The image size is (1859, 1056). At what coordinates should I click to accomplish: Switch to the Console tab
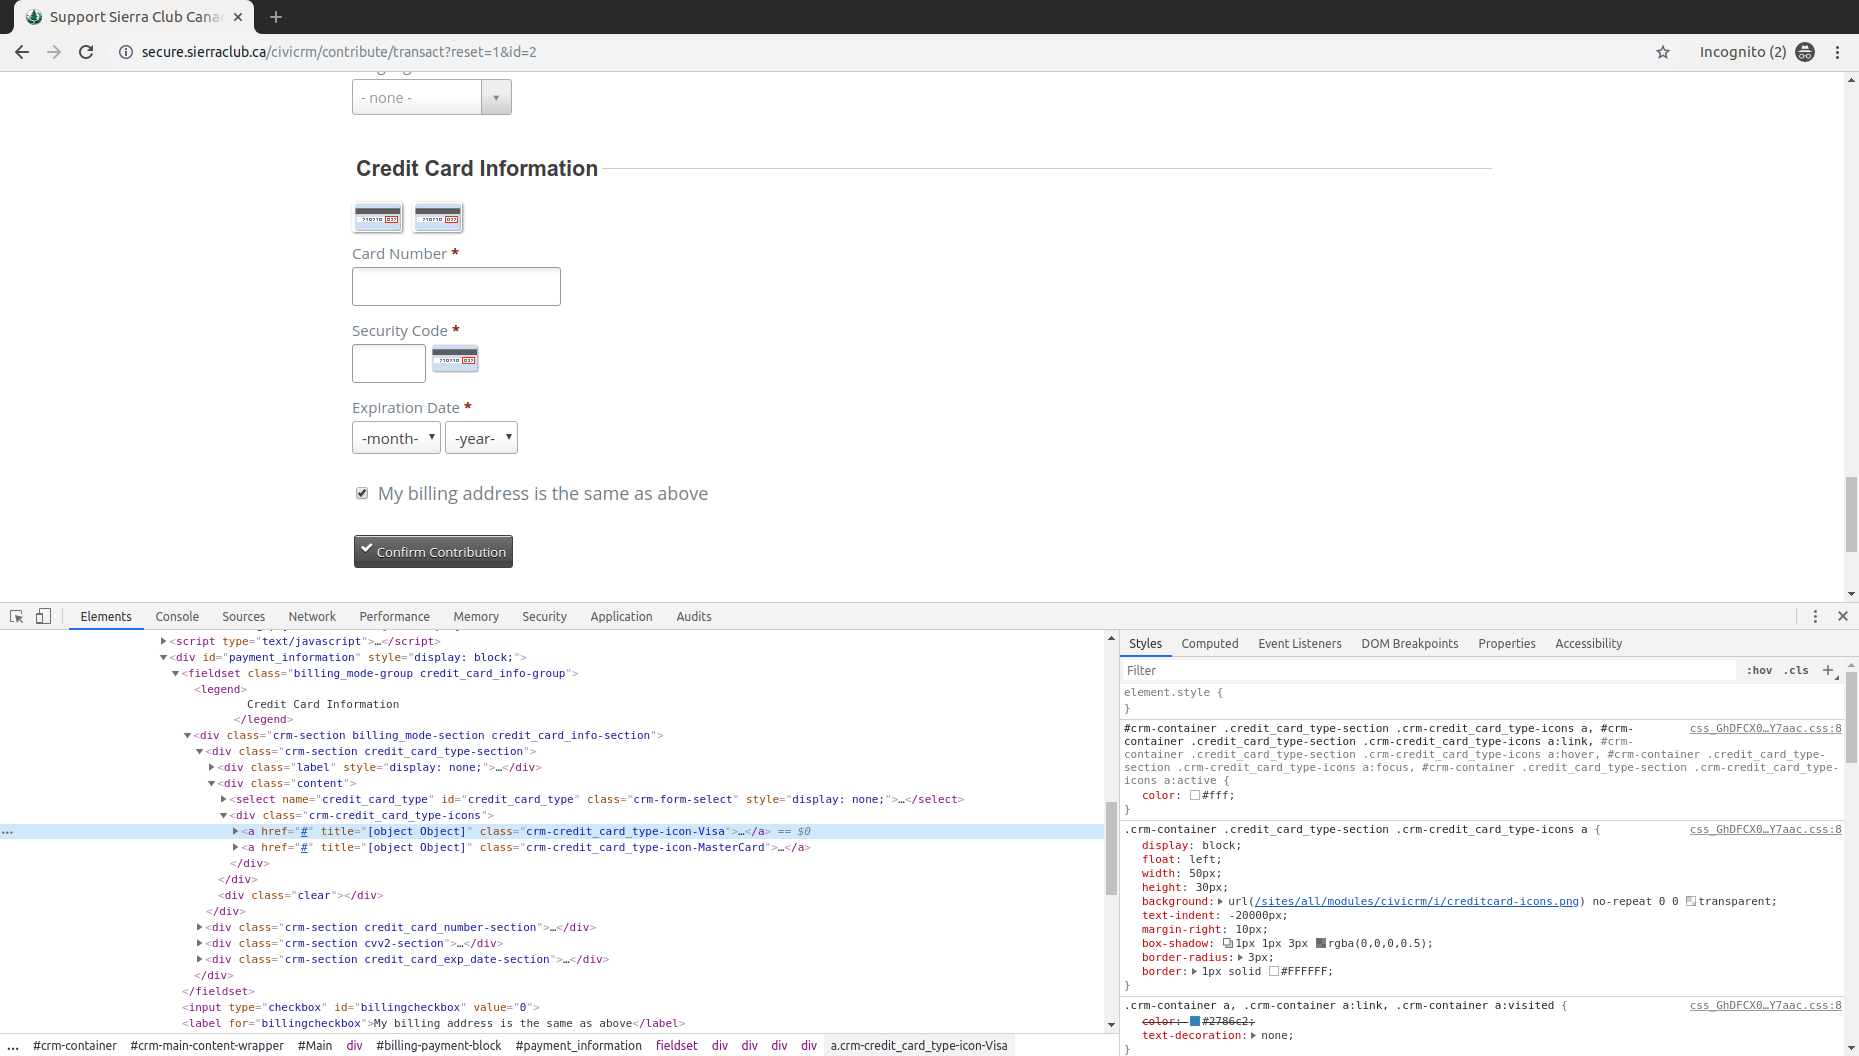(x=177, y=616)
